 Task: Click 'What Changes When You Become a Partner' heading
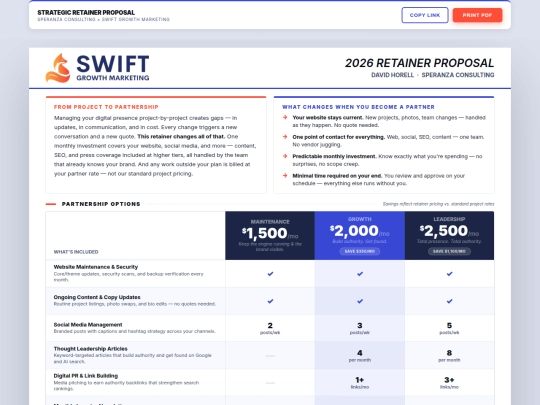tap(358, 107)
